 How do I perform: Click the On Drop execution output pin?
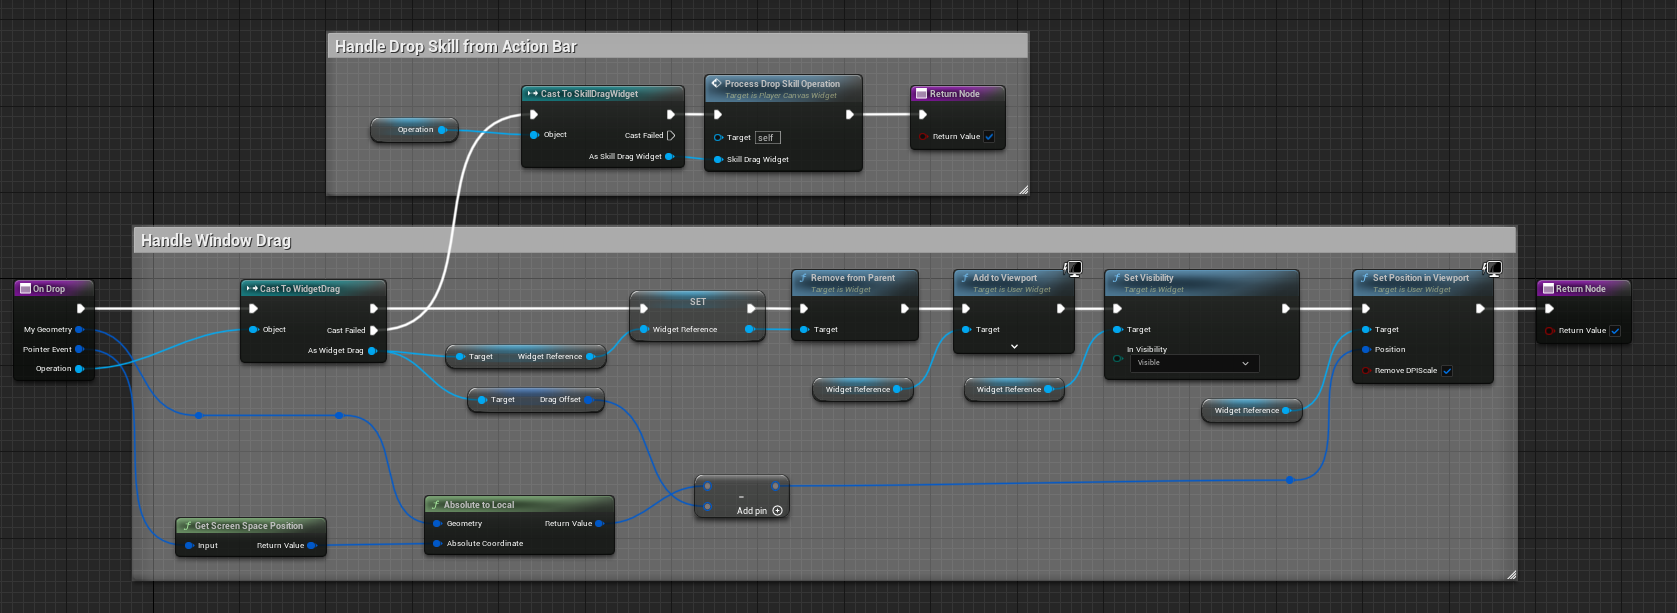[81, 309]
